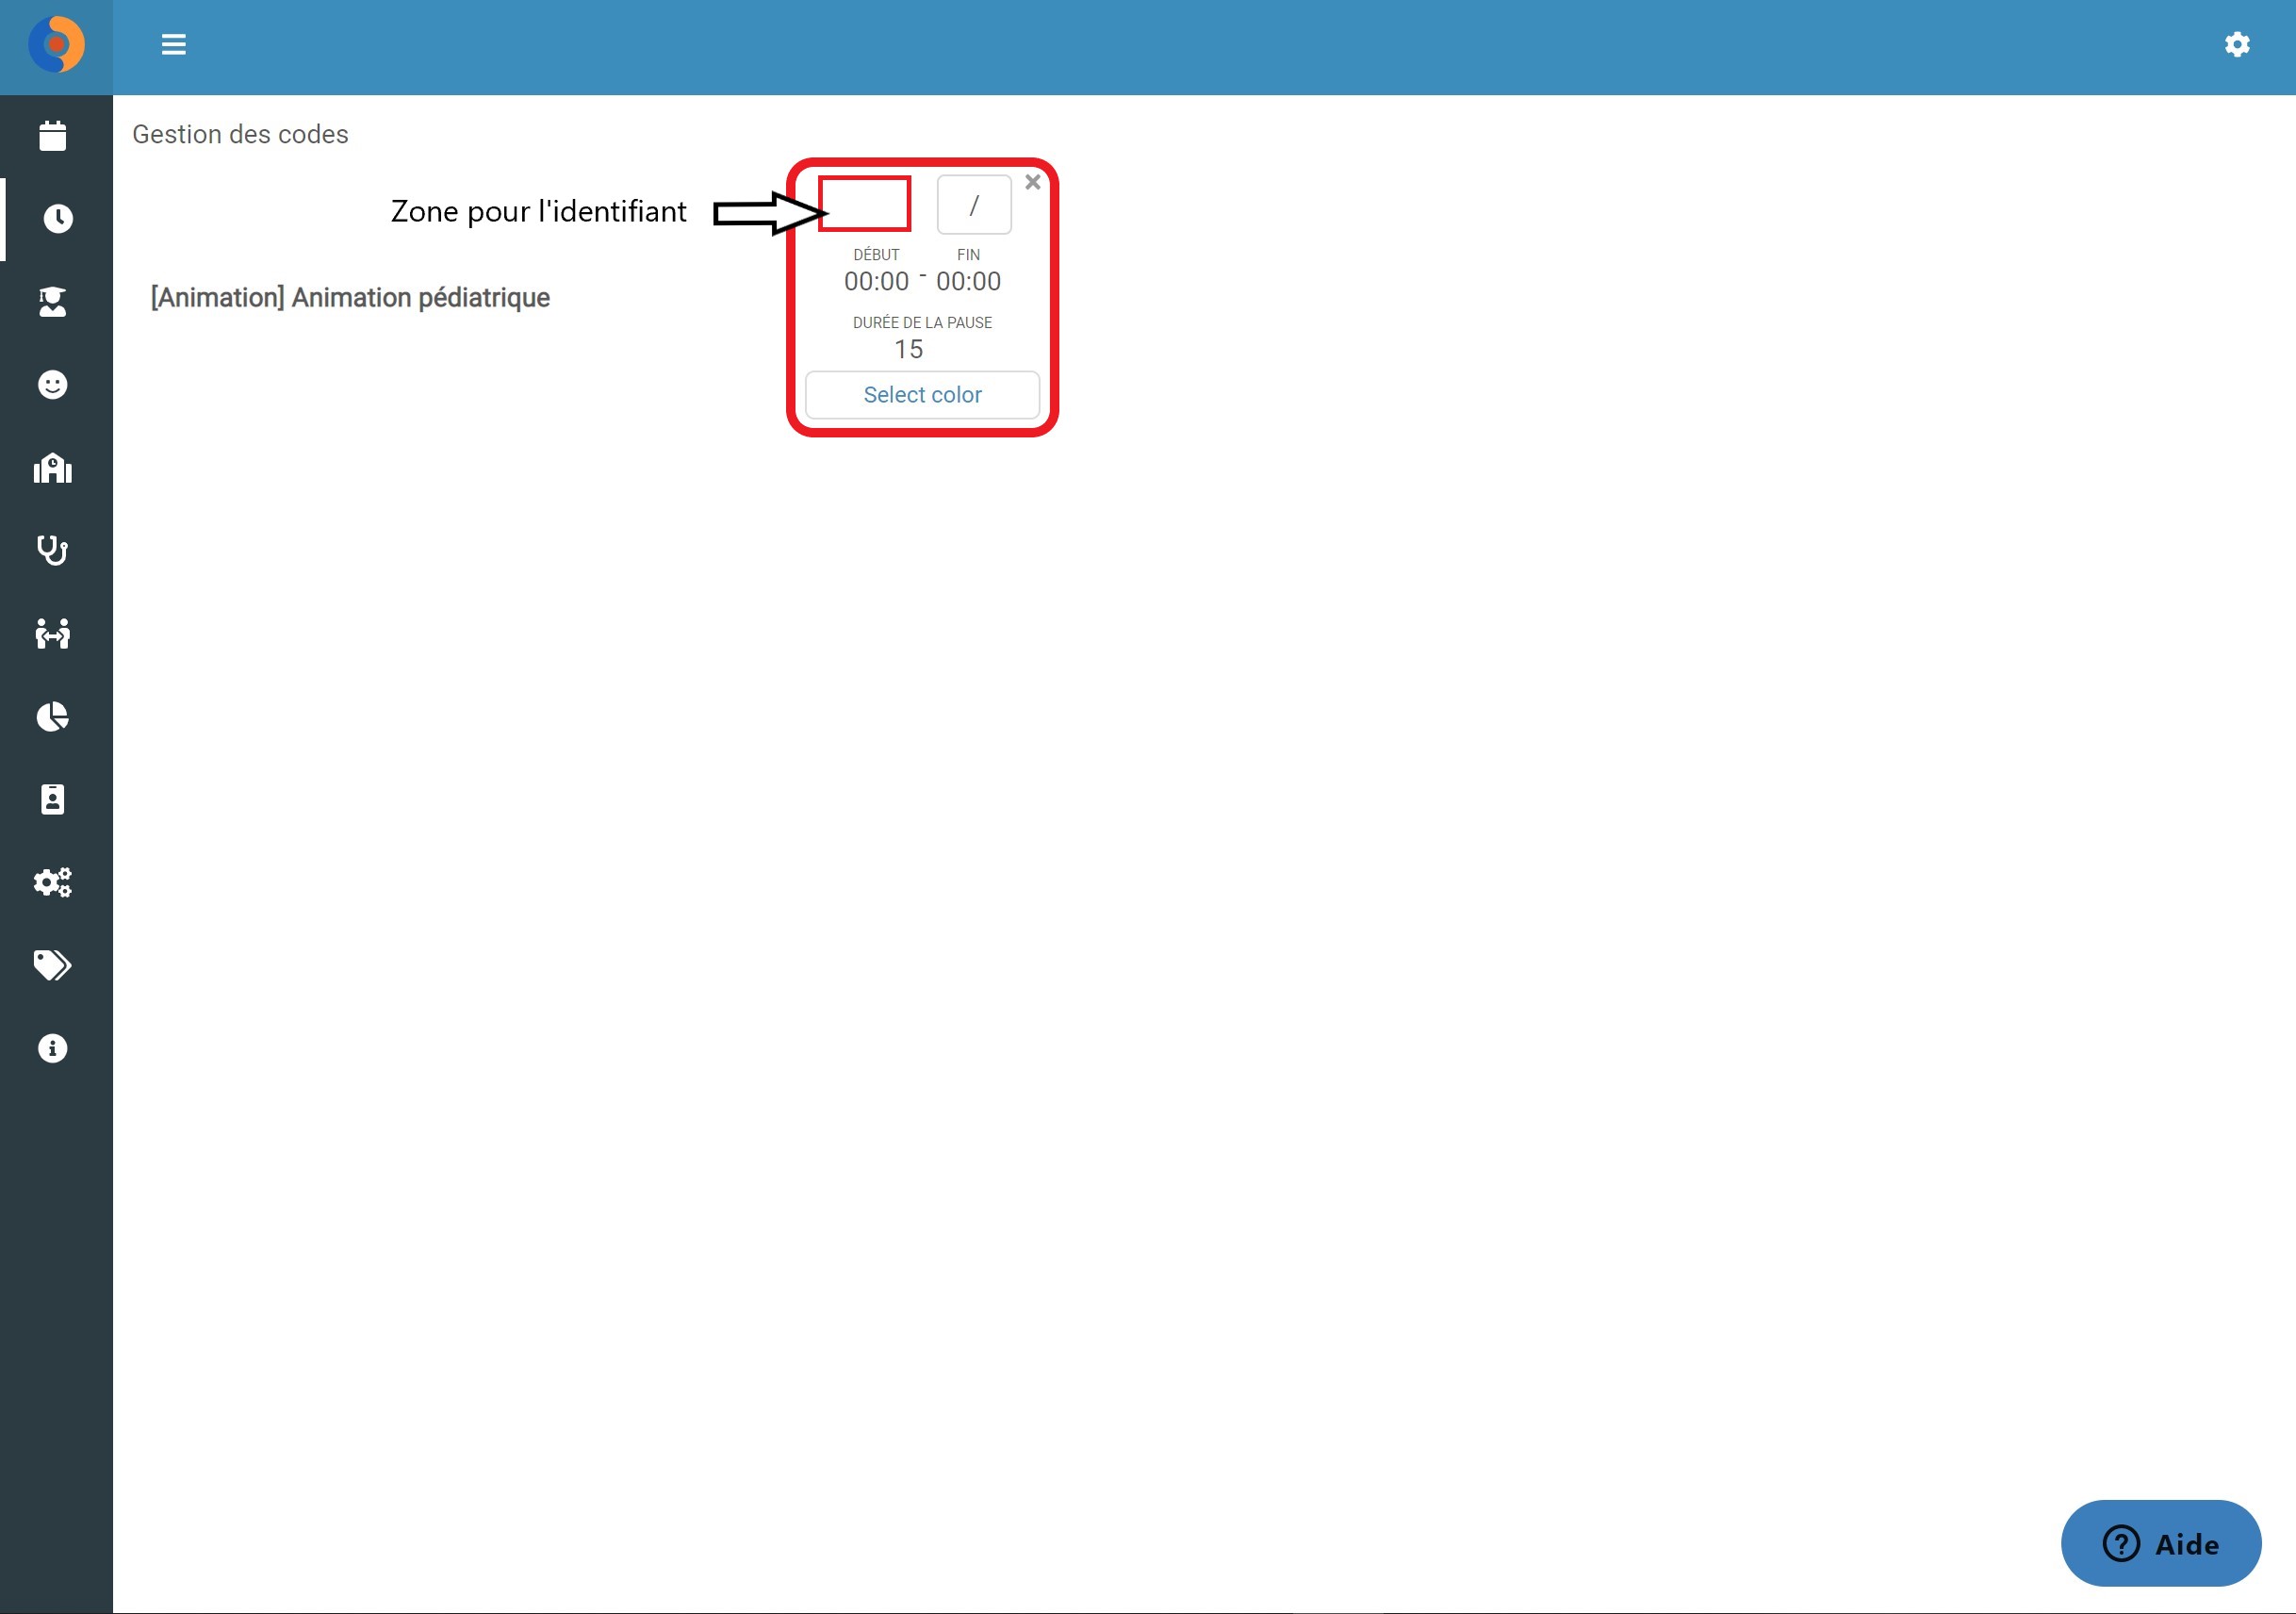Click the slash abbreviation field
Viewport: 2296px width, 1614px height.
pyautogui.click(x=974, y=205)
